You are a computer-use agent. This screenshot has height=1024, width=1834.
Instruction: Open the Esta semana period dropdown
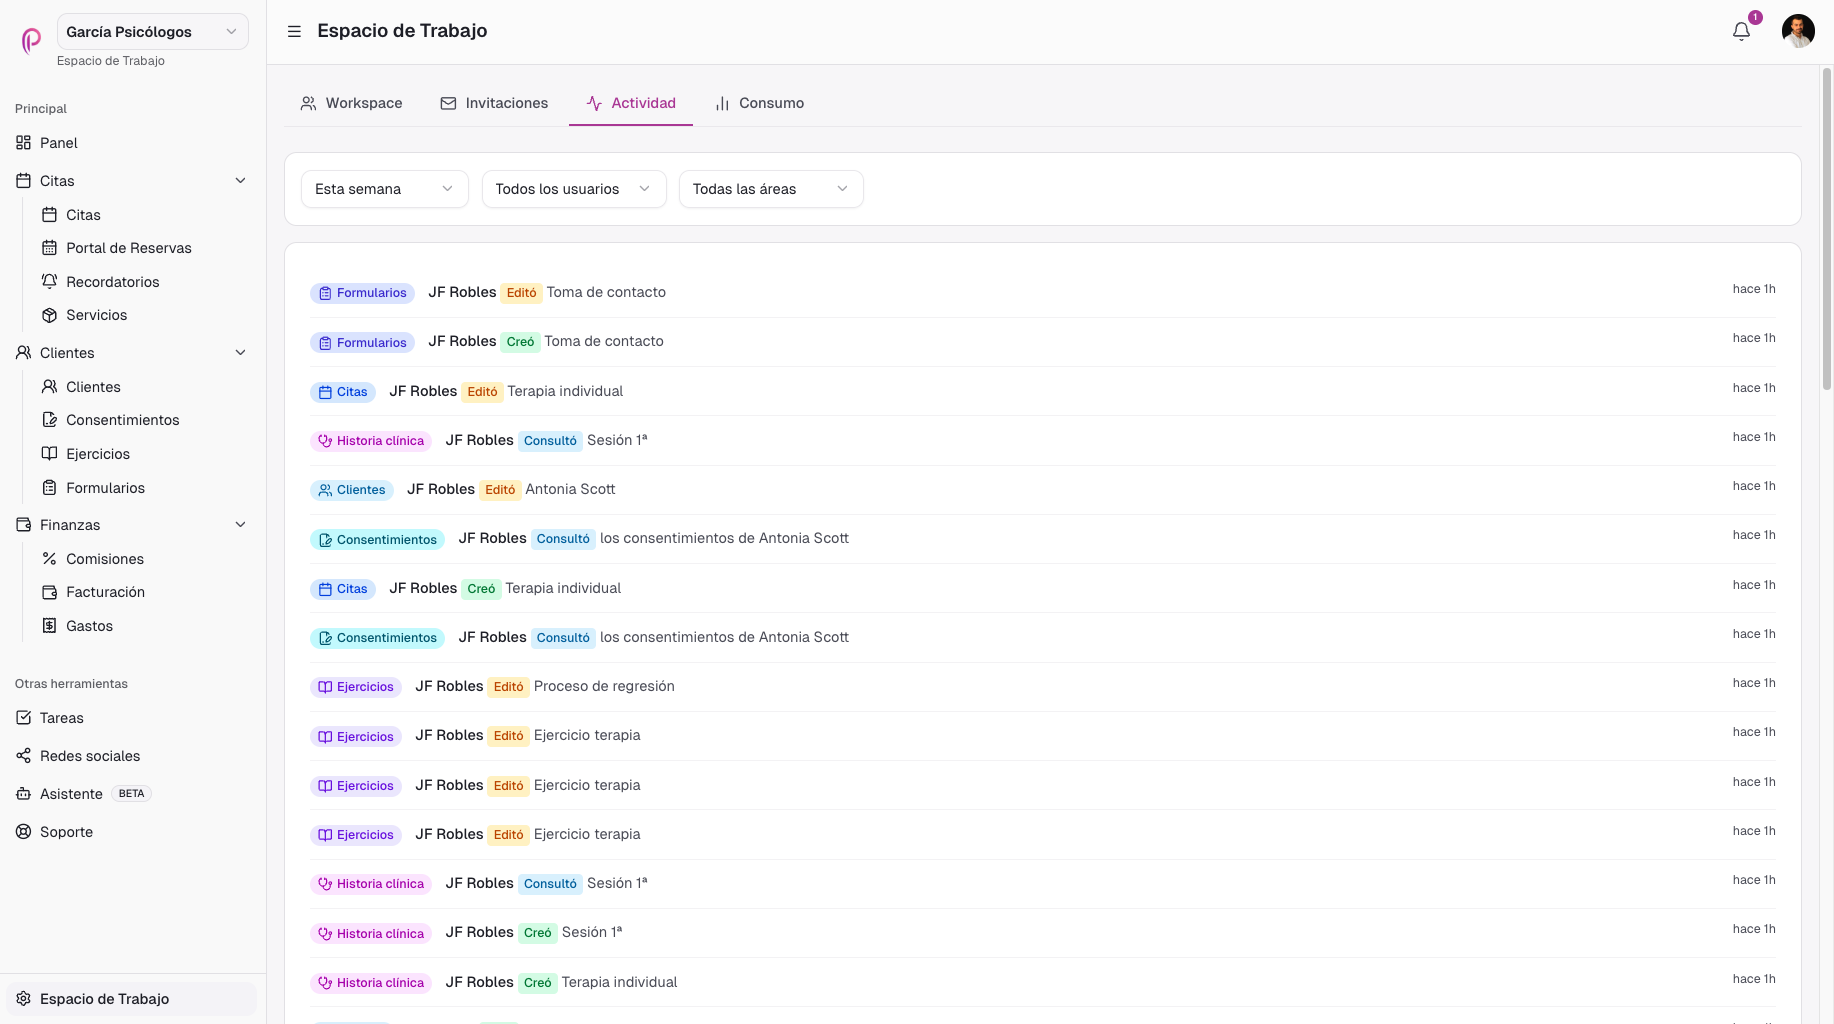(385, 189)
